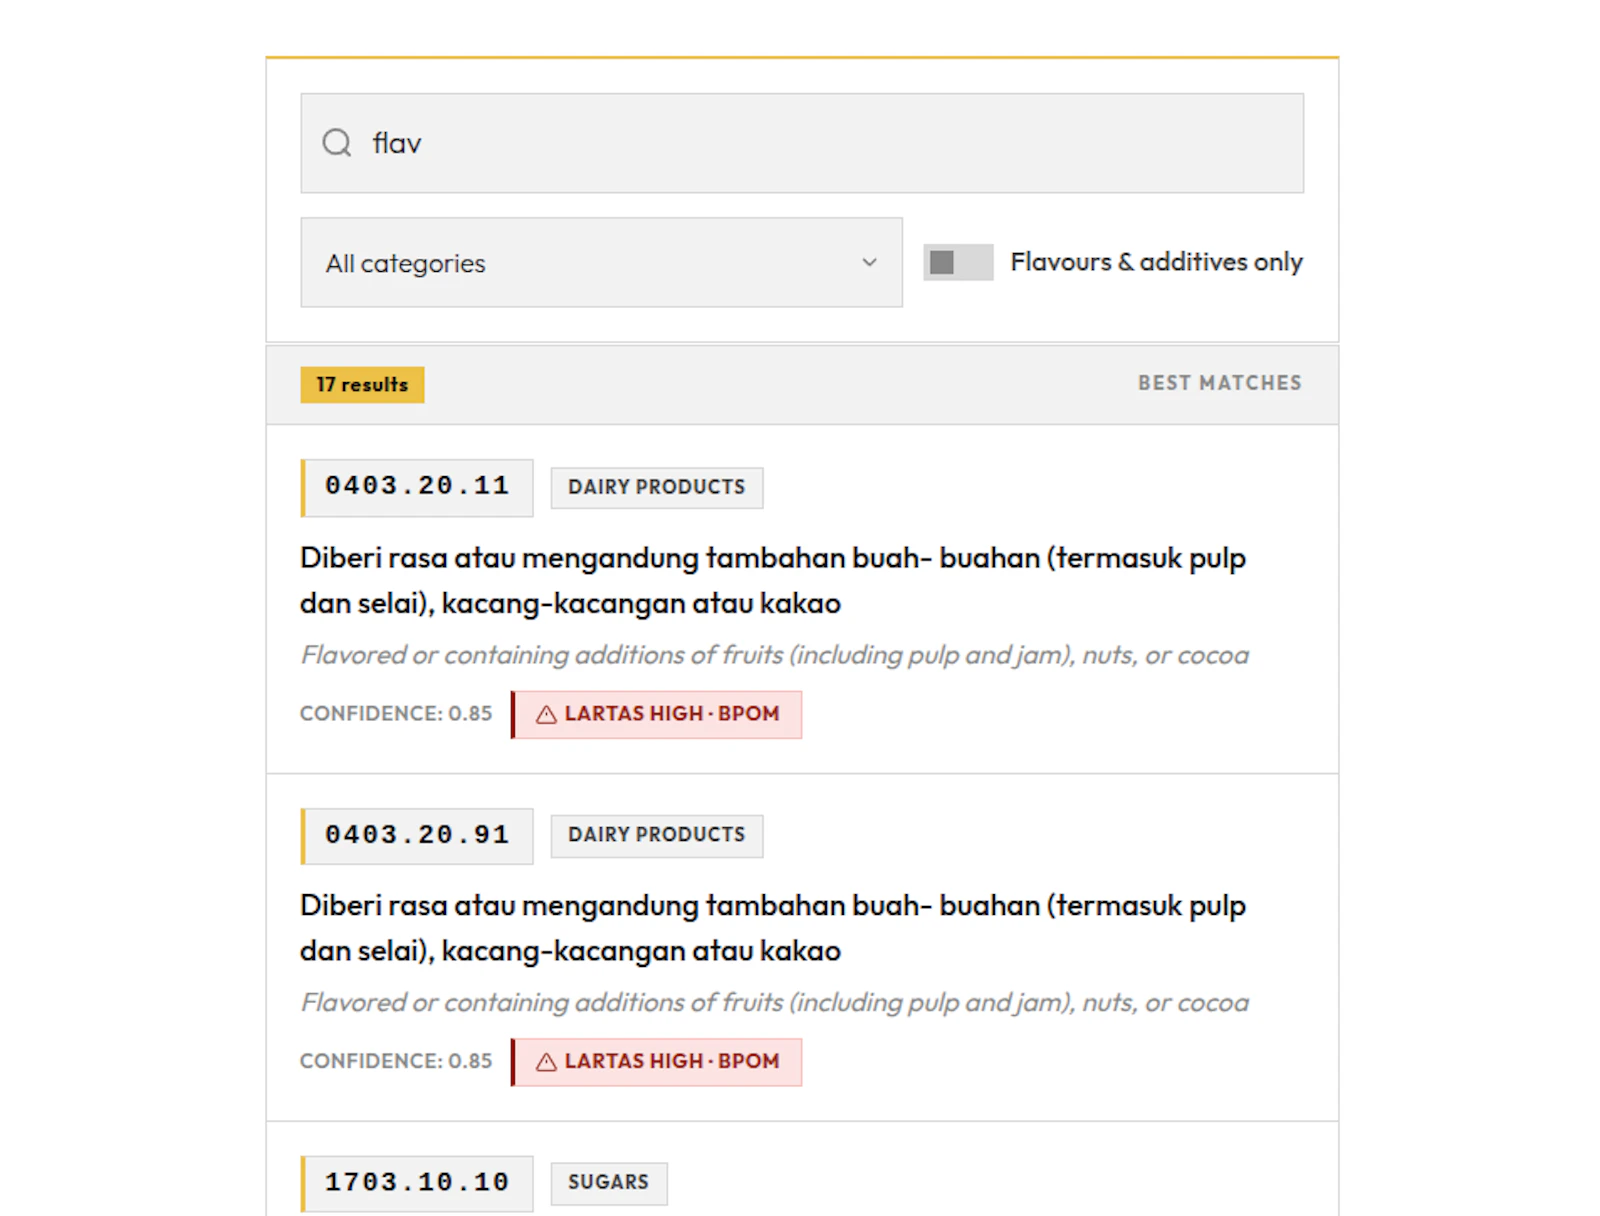Image resolution: width=1600 pixels, height=1216 pixels.
Task: Open 0403.20.11 Indonesian description title
Action: point(773,580)
